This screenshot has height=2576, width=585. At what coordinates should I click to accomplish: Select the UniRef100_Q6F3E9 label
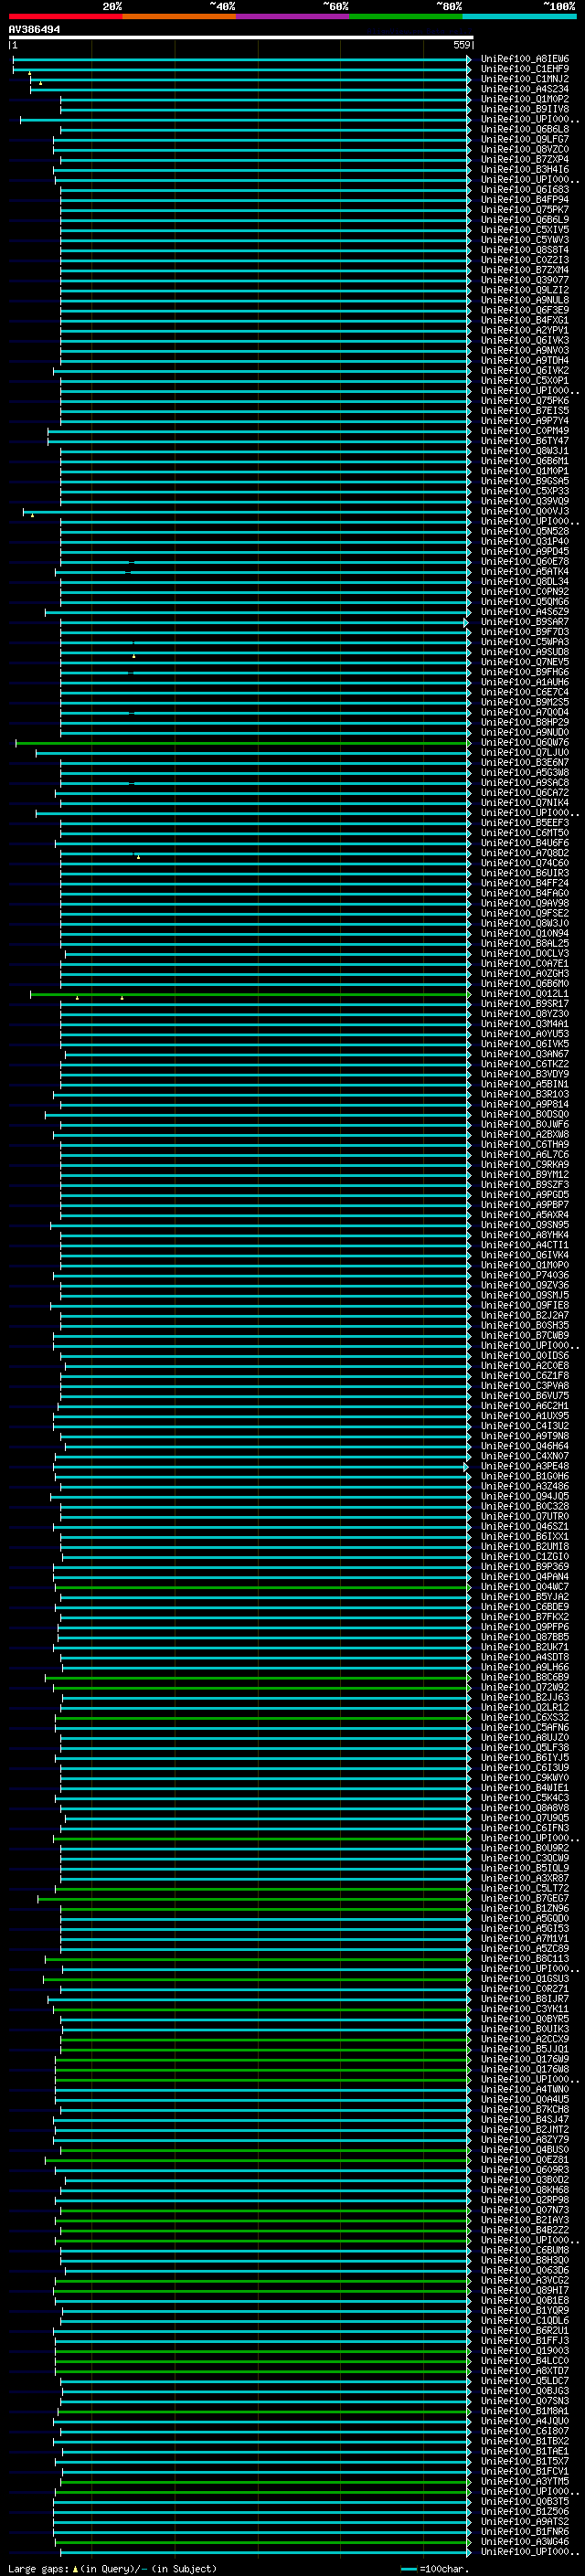pos(524,310)
